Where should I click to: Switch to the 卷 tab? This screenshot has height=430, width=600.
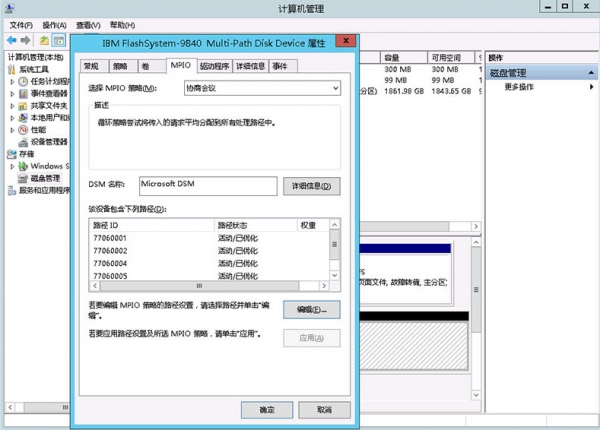(x=152, y=66)
